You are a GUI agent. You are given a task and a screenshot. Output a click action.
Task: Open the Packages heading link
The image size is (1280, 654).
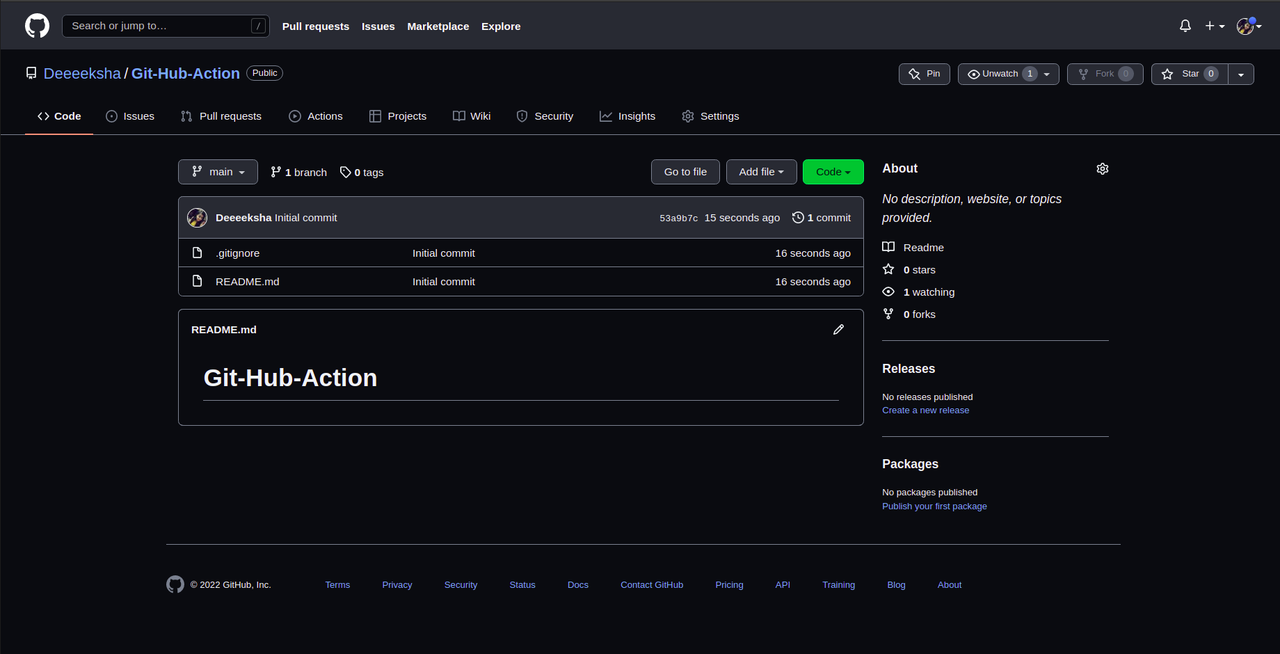point(910,464)
